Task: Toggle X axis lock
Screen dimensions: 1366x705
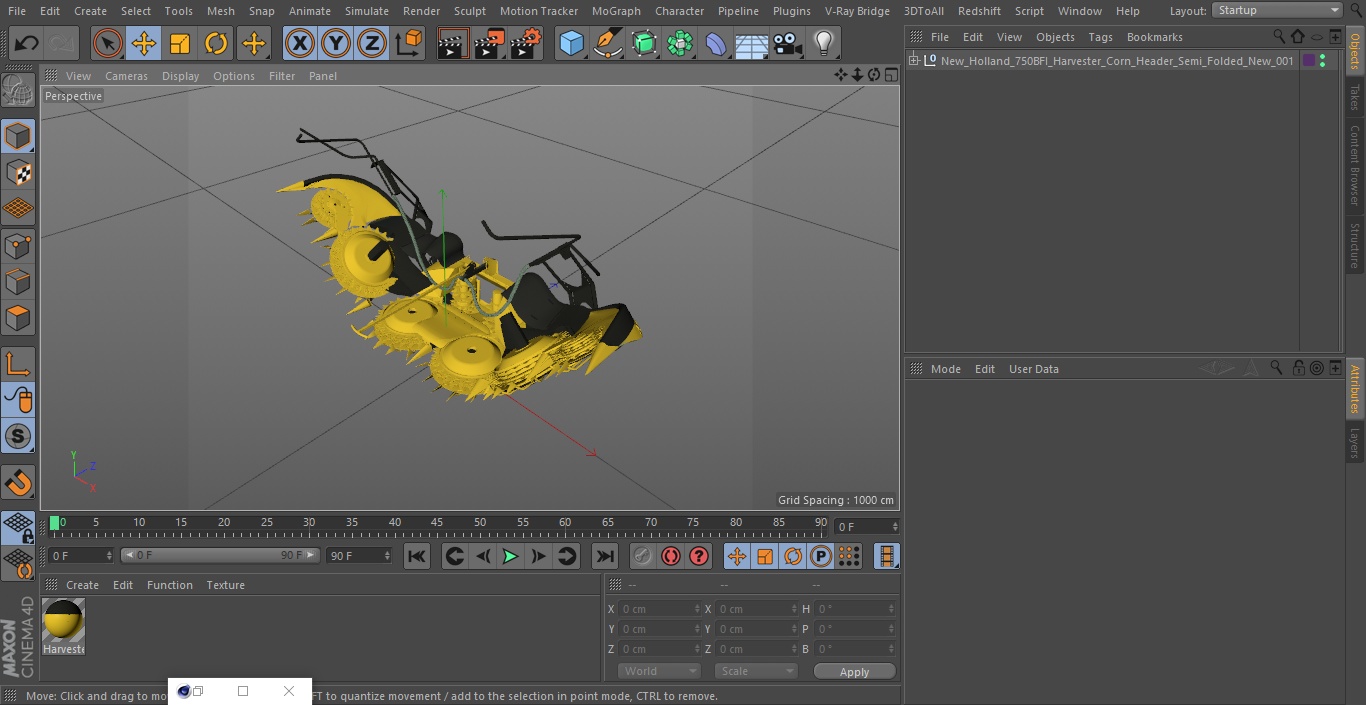Action: coord(299,44)
